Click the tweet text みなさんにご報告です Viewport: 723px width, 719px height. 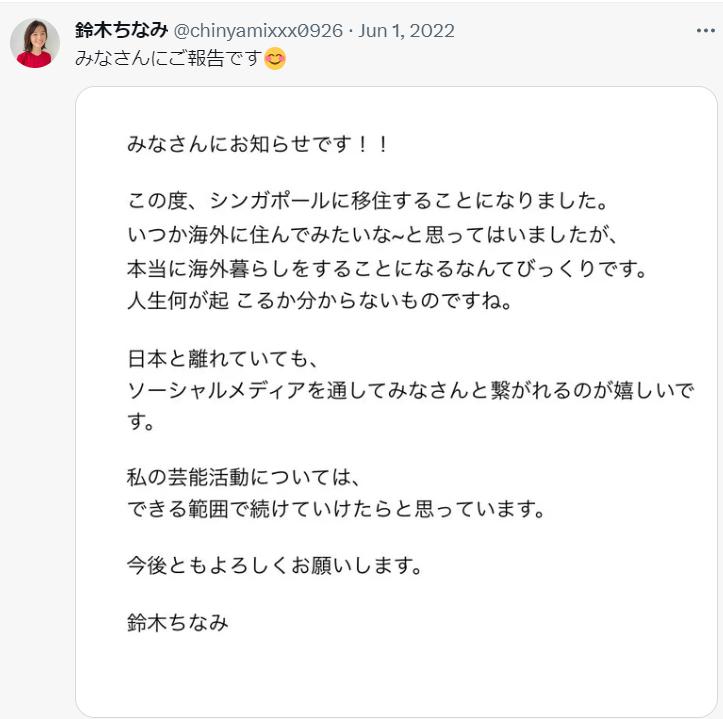[169, 59]
